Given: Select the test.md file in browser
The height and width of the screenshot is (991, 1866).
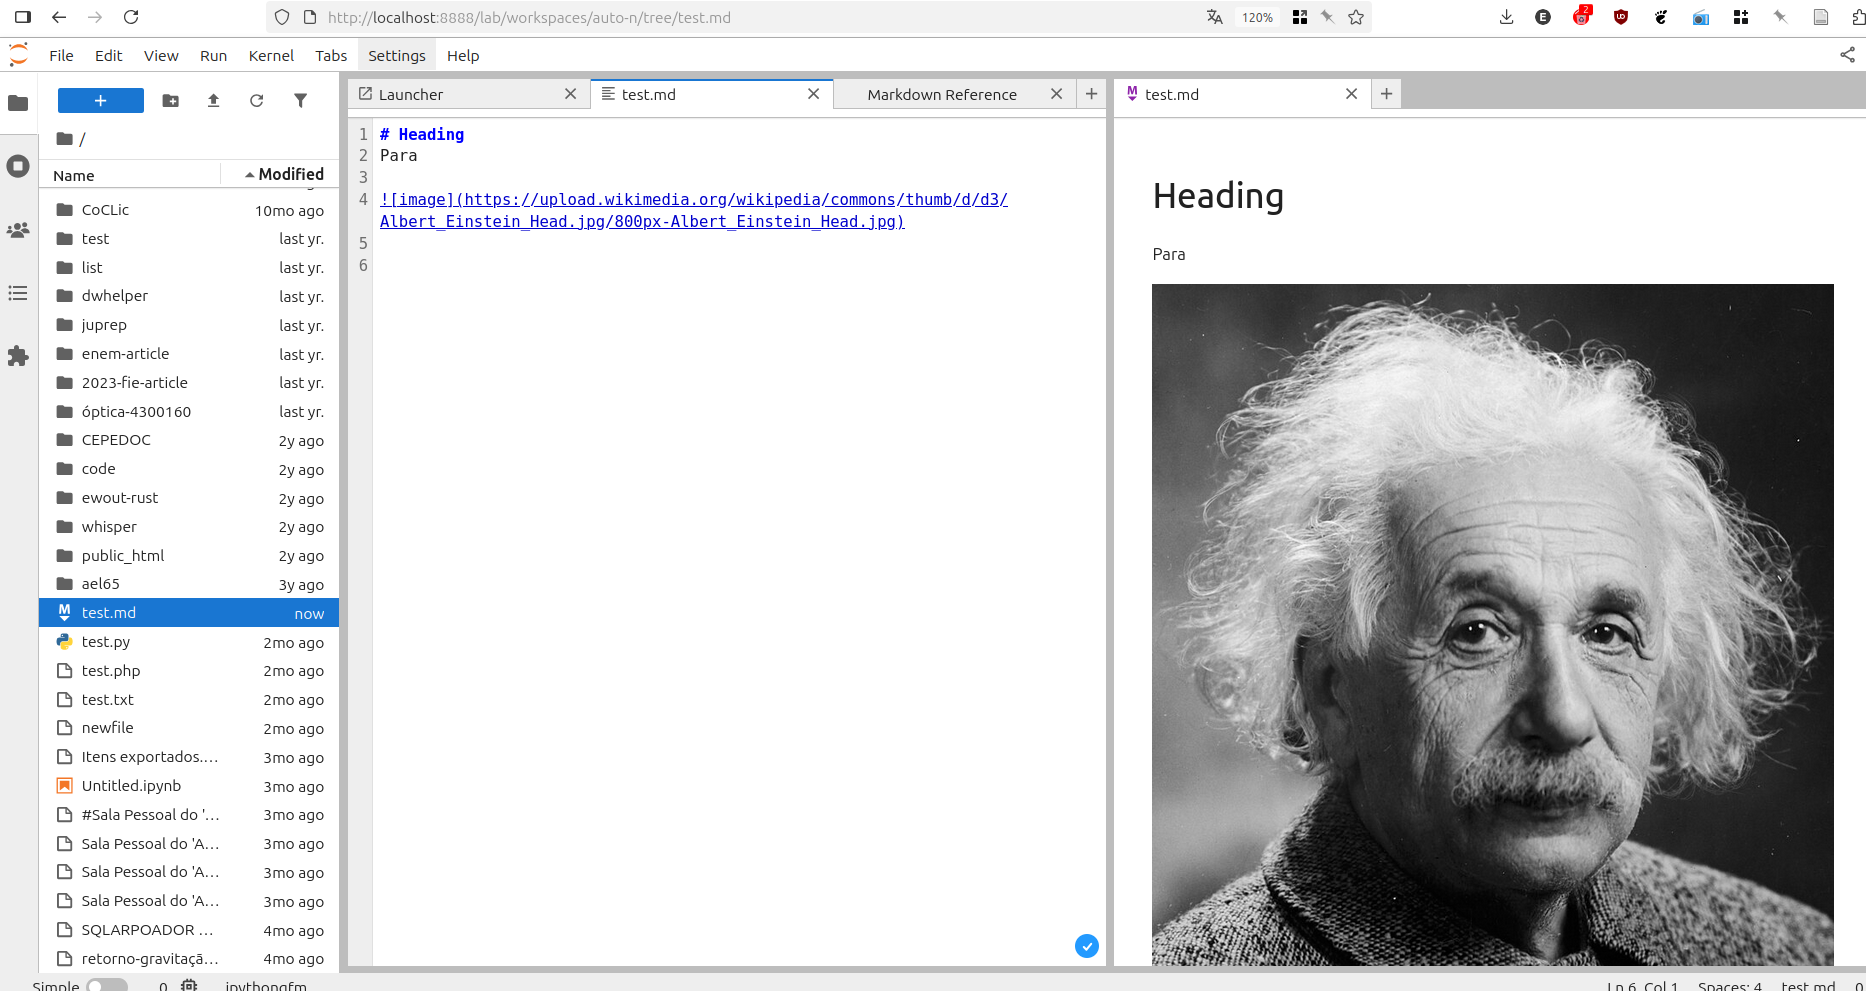Looking at the screenshot, I should click(190, 613).
